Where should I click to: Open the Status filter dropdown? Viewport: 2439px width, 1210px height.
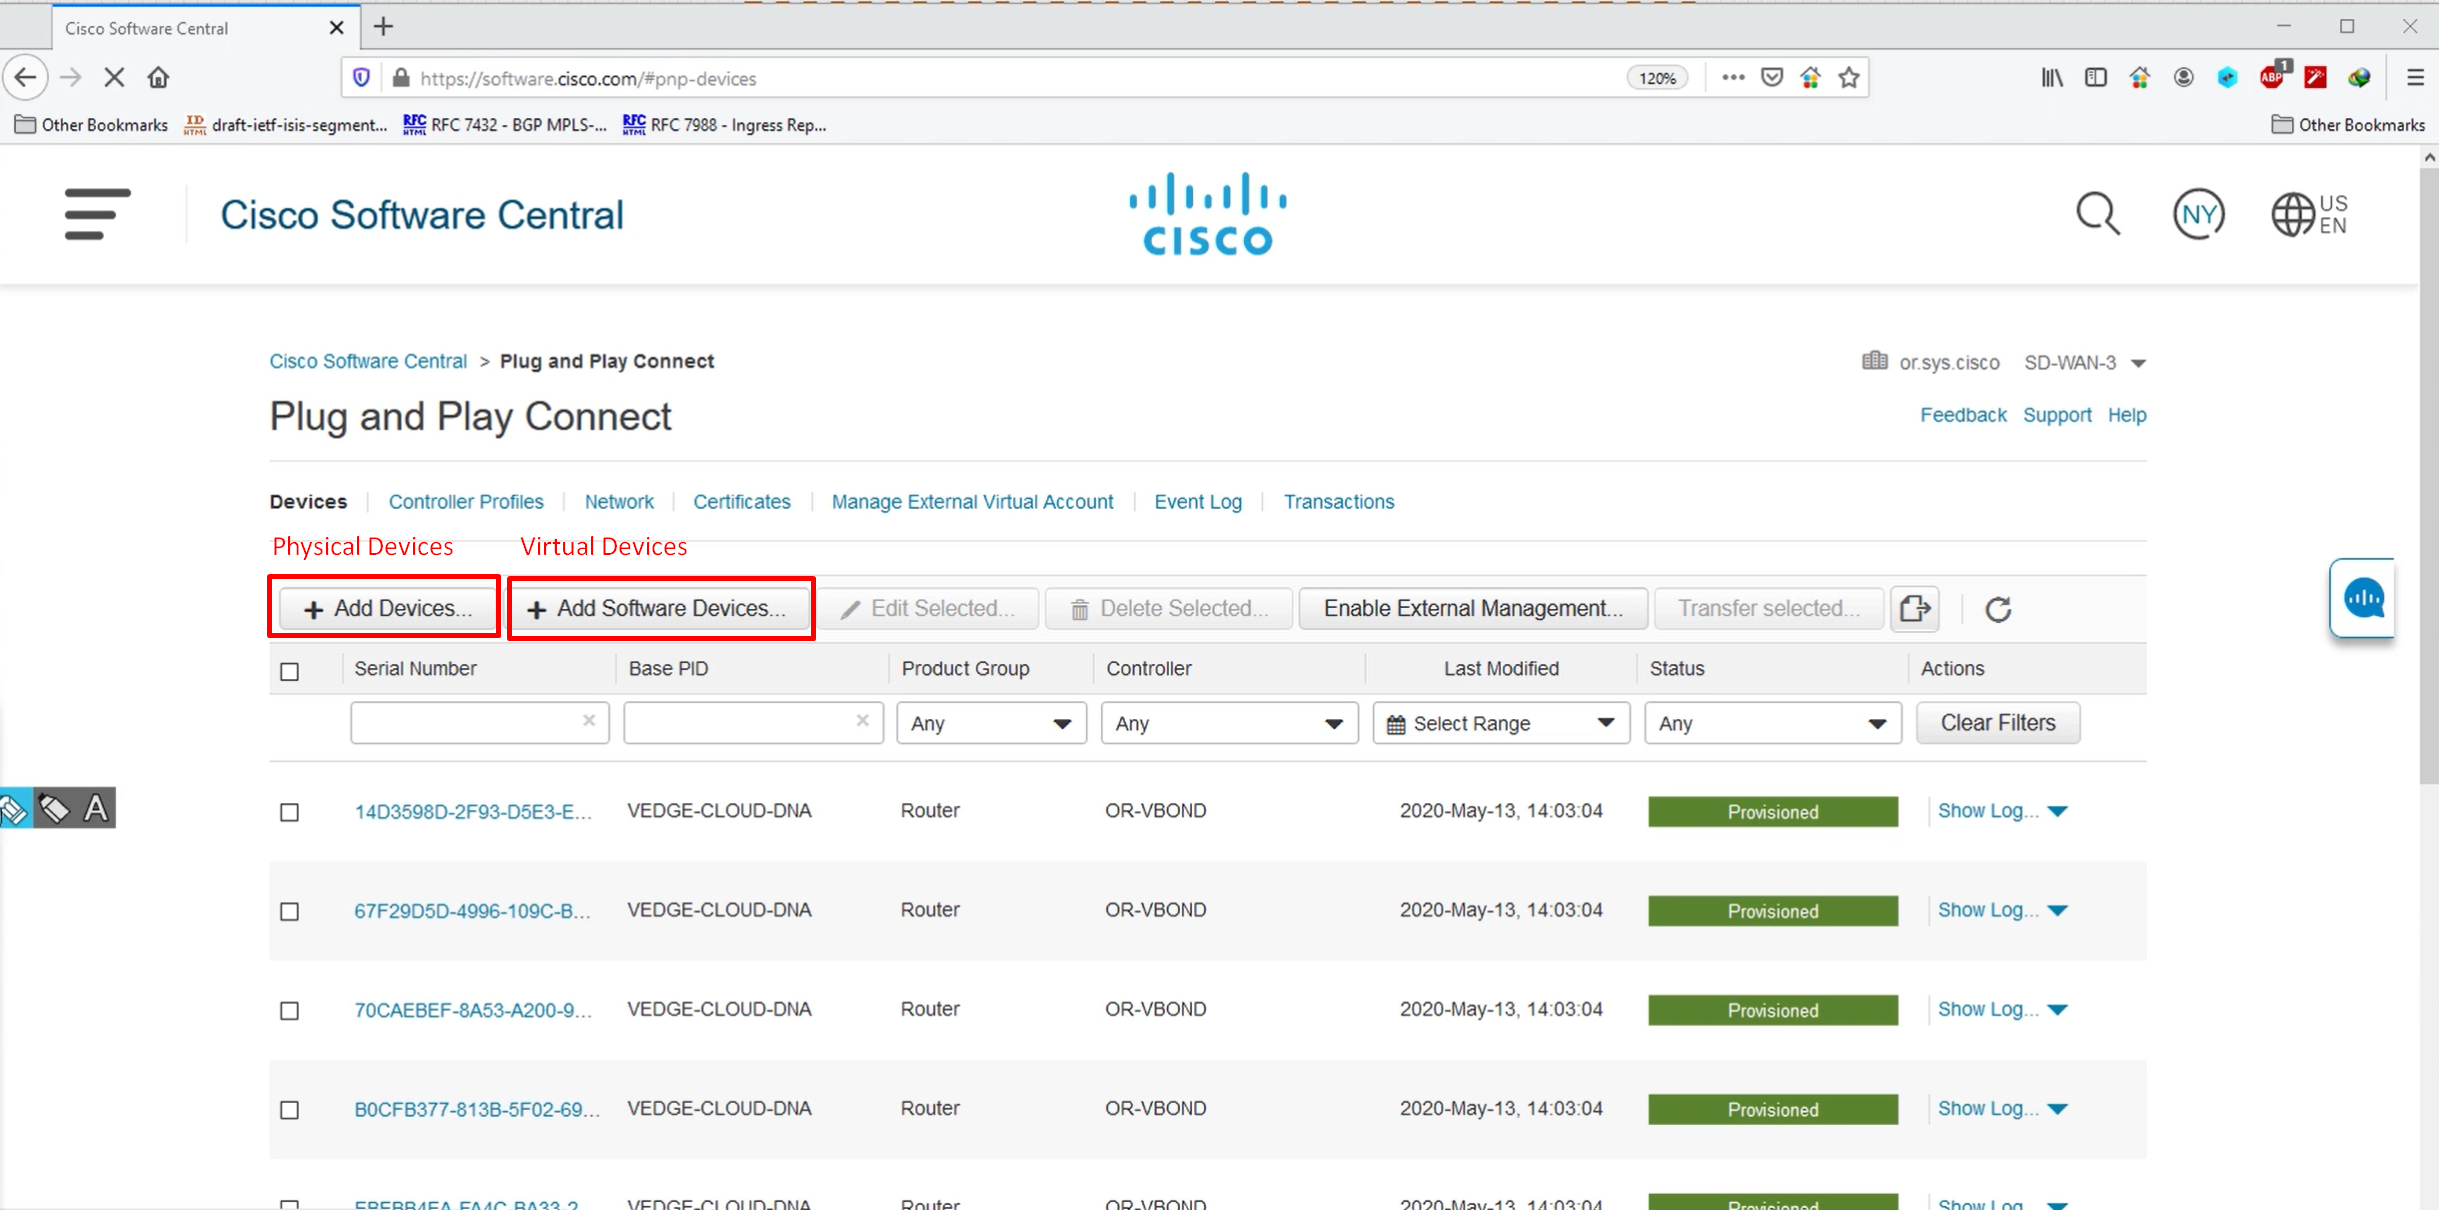click(x=1771, y=723)
